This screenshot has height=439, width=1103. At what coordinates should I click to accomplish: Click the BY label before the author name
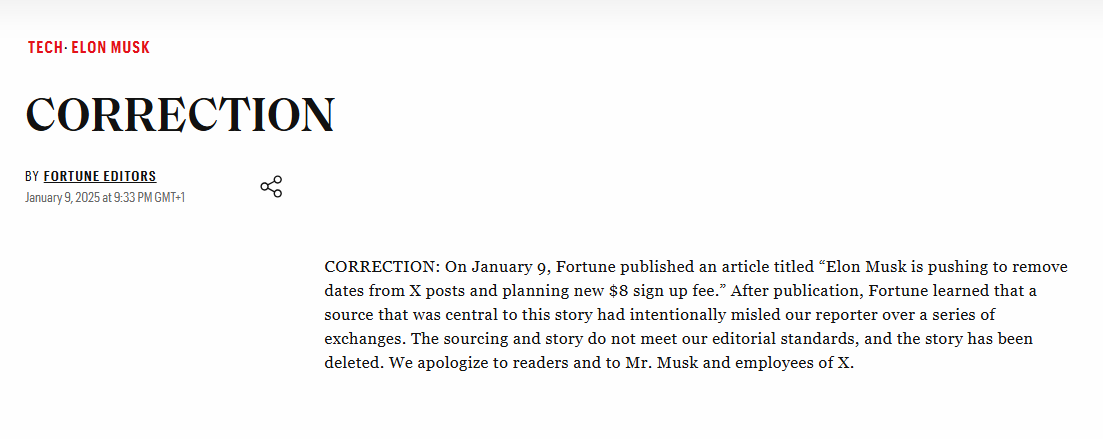(x=32, y=177)
